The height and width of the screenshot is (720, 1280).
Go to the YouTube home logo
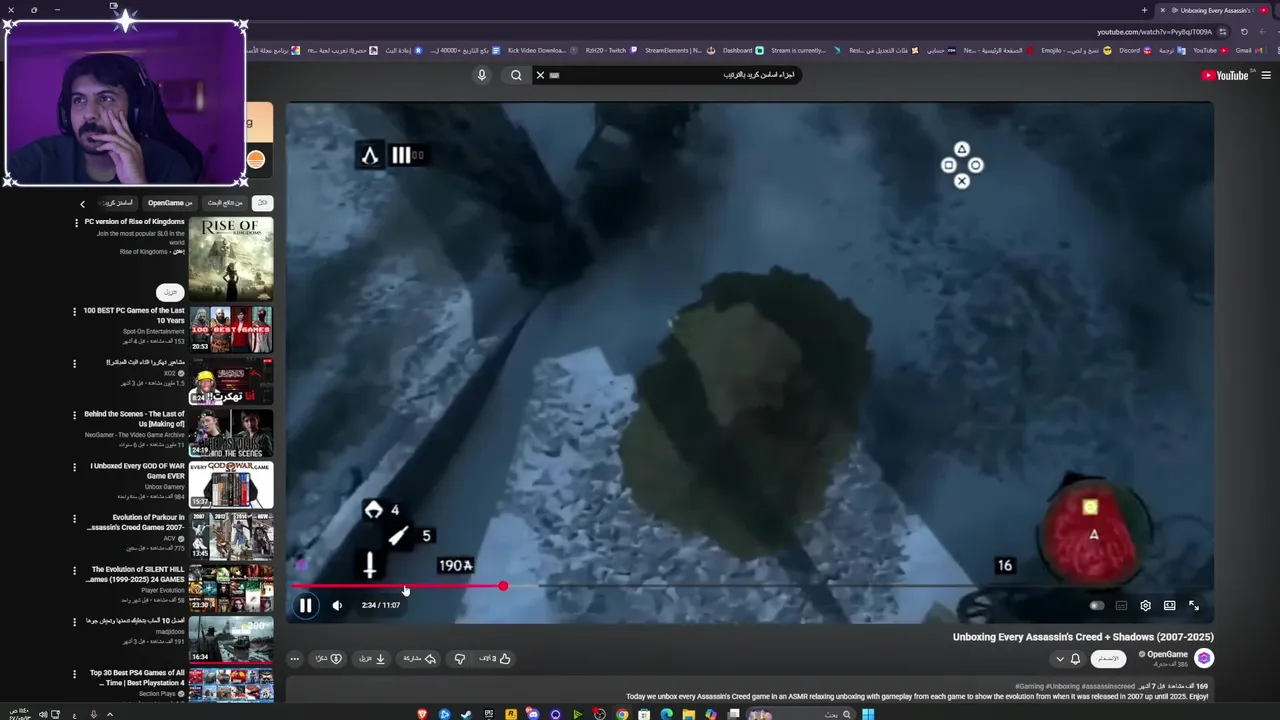click(x=1225, y=75)
